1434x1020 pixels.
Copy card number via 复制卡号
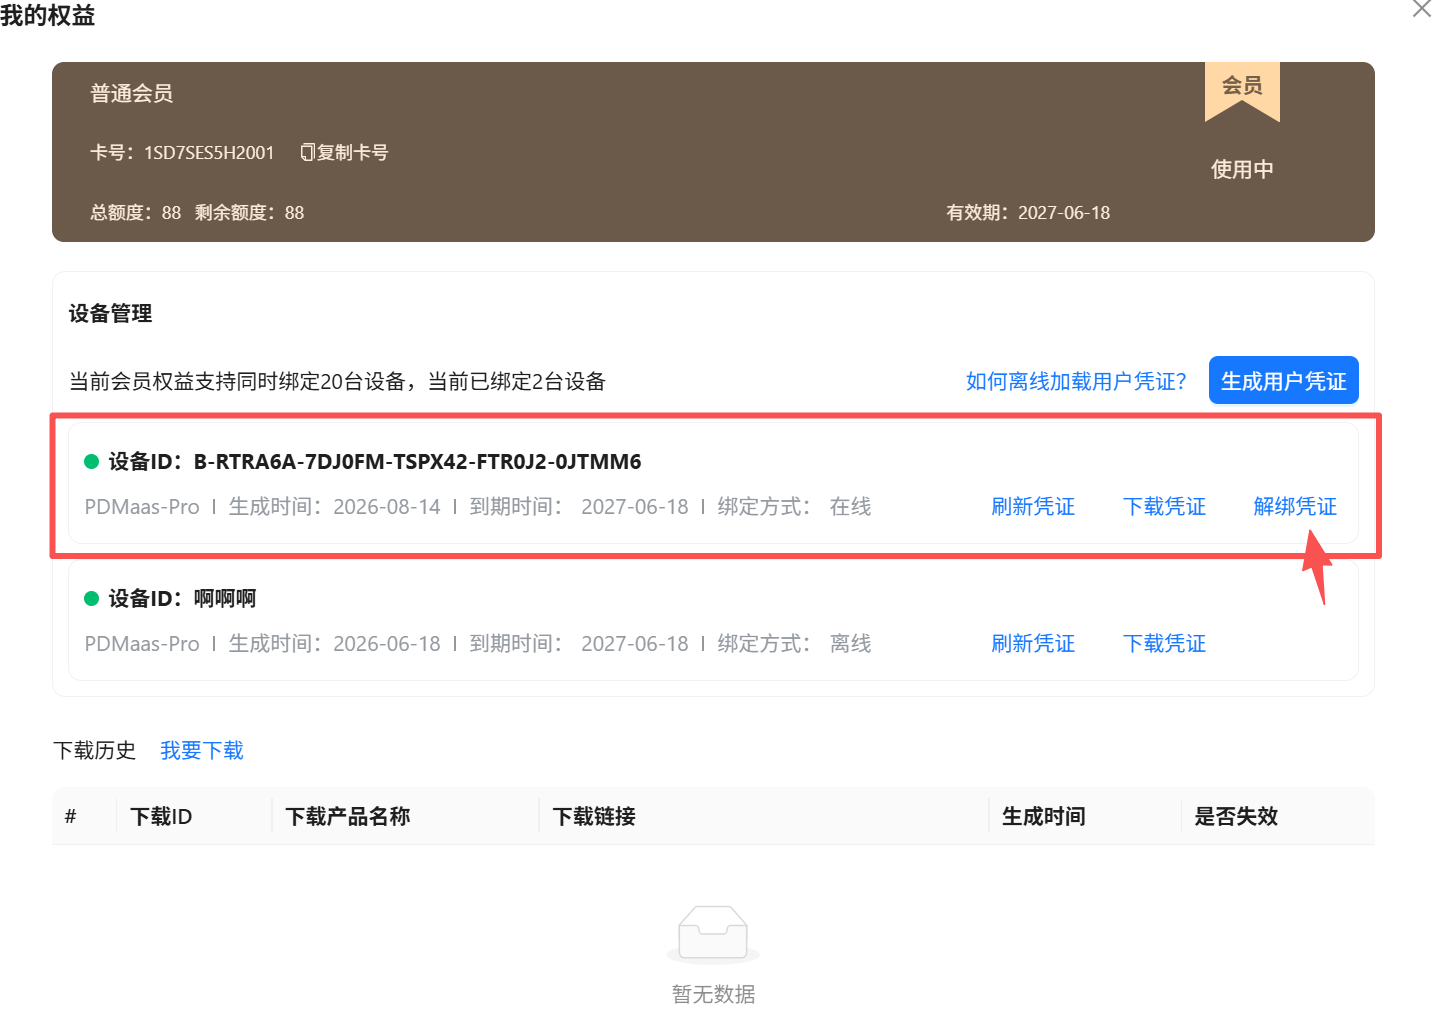pyautogui.click(x=344, y=152)
